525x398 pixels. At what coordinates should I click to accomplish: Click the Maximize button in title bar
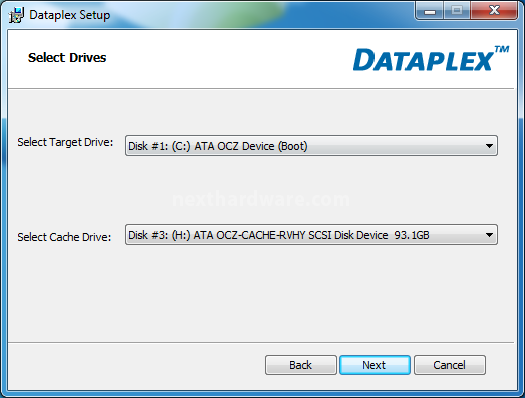pyautogui.click(x=457, y=11)
